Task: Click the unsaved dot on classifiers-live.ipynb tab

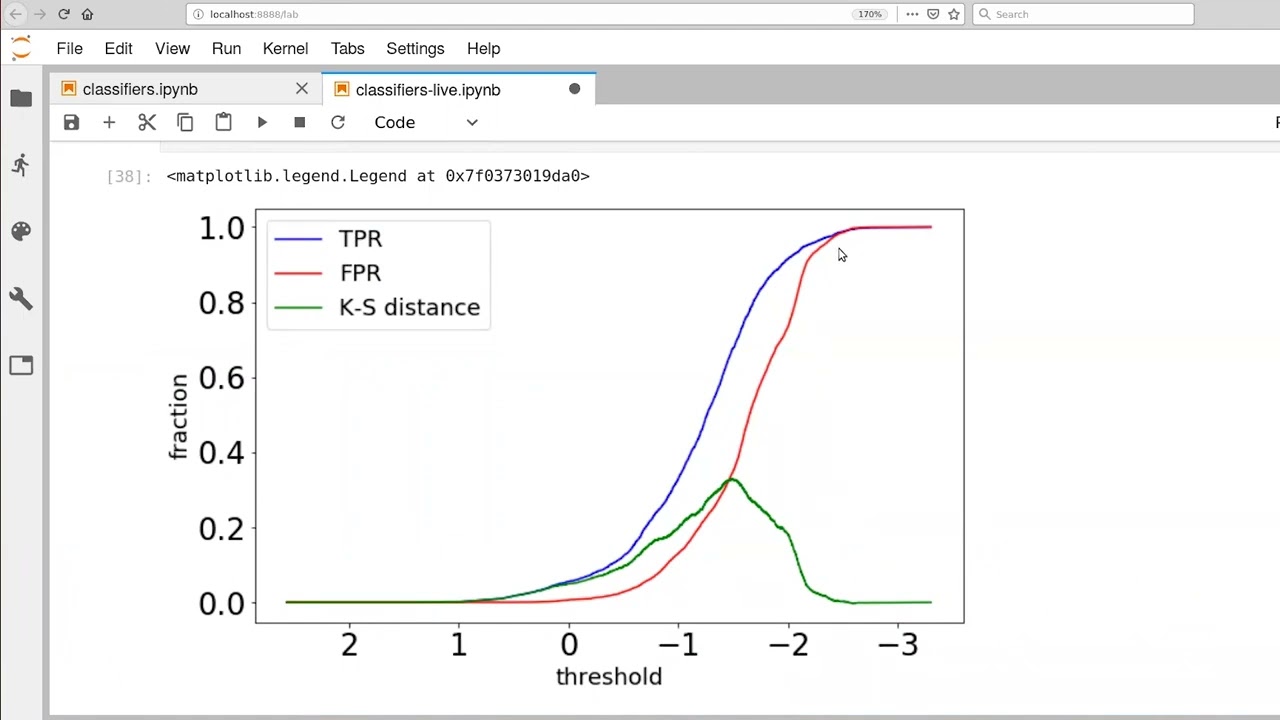Action: click(574, 89)
